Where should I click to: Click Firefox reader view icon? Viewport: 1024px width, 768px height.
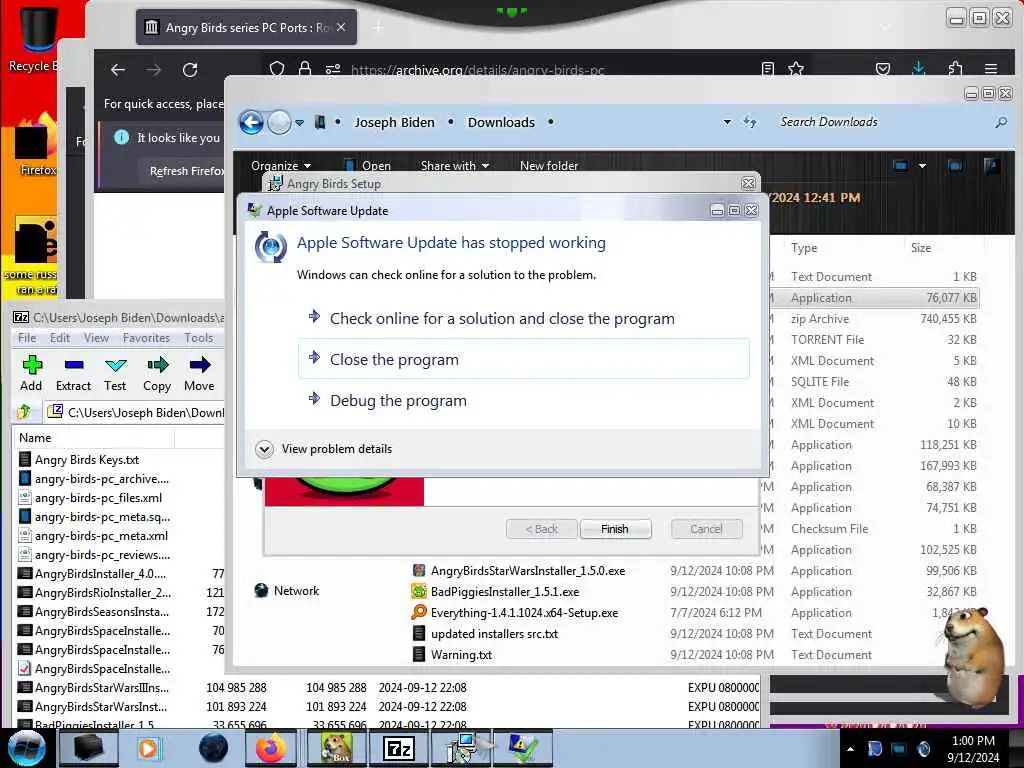coord(767,69)
